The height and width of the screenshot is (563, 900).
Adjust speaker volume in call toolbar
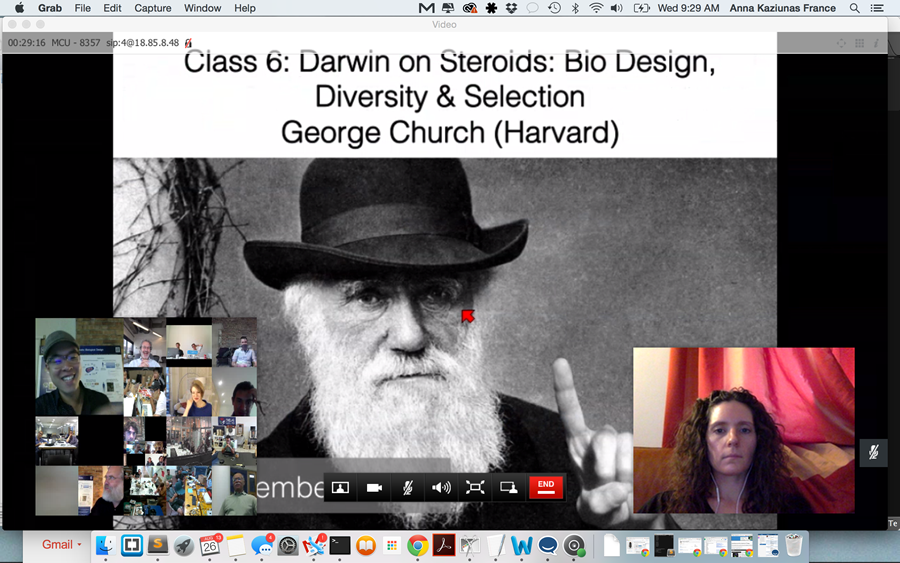coord(441,488)
